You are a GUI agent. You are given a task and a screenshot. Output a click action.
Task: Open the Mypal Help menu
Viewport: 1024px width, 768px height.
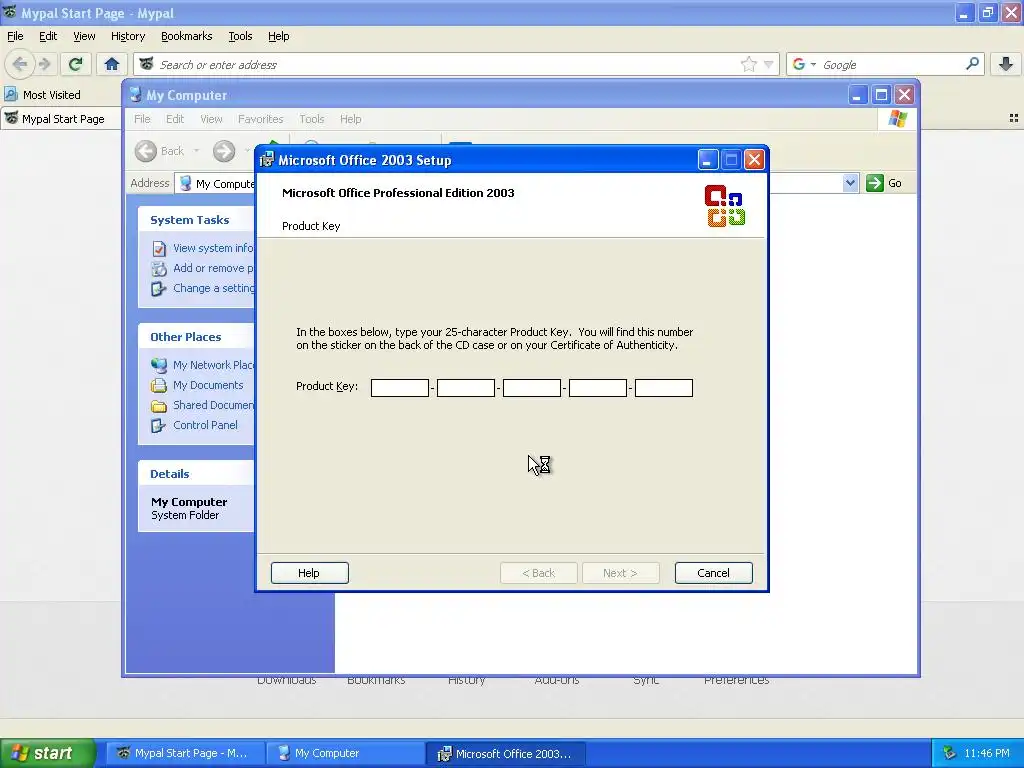[x=278, y=36]
